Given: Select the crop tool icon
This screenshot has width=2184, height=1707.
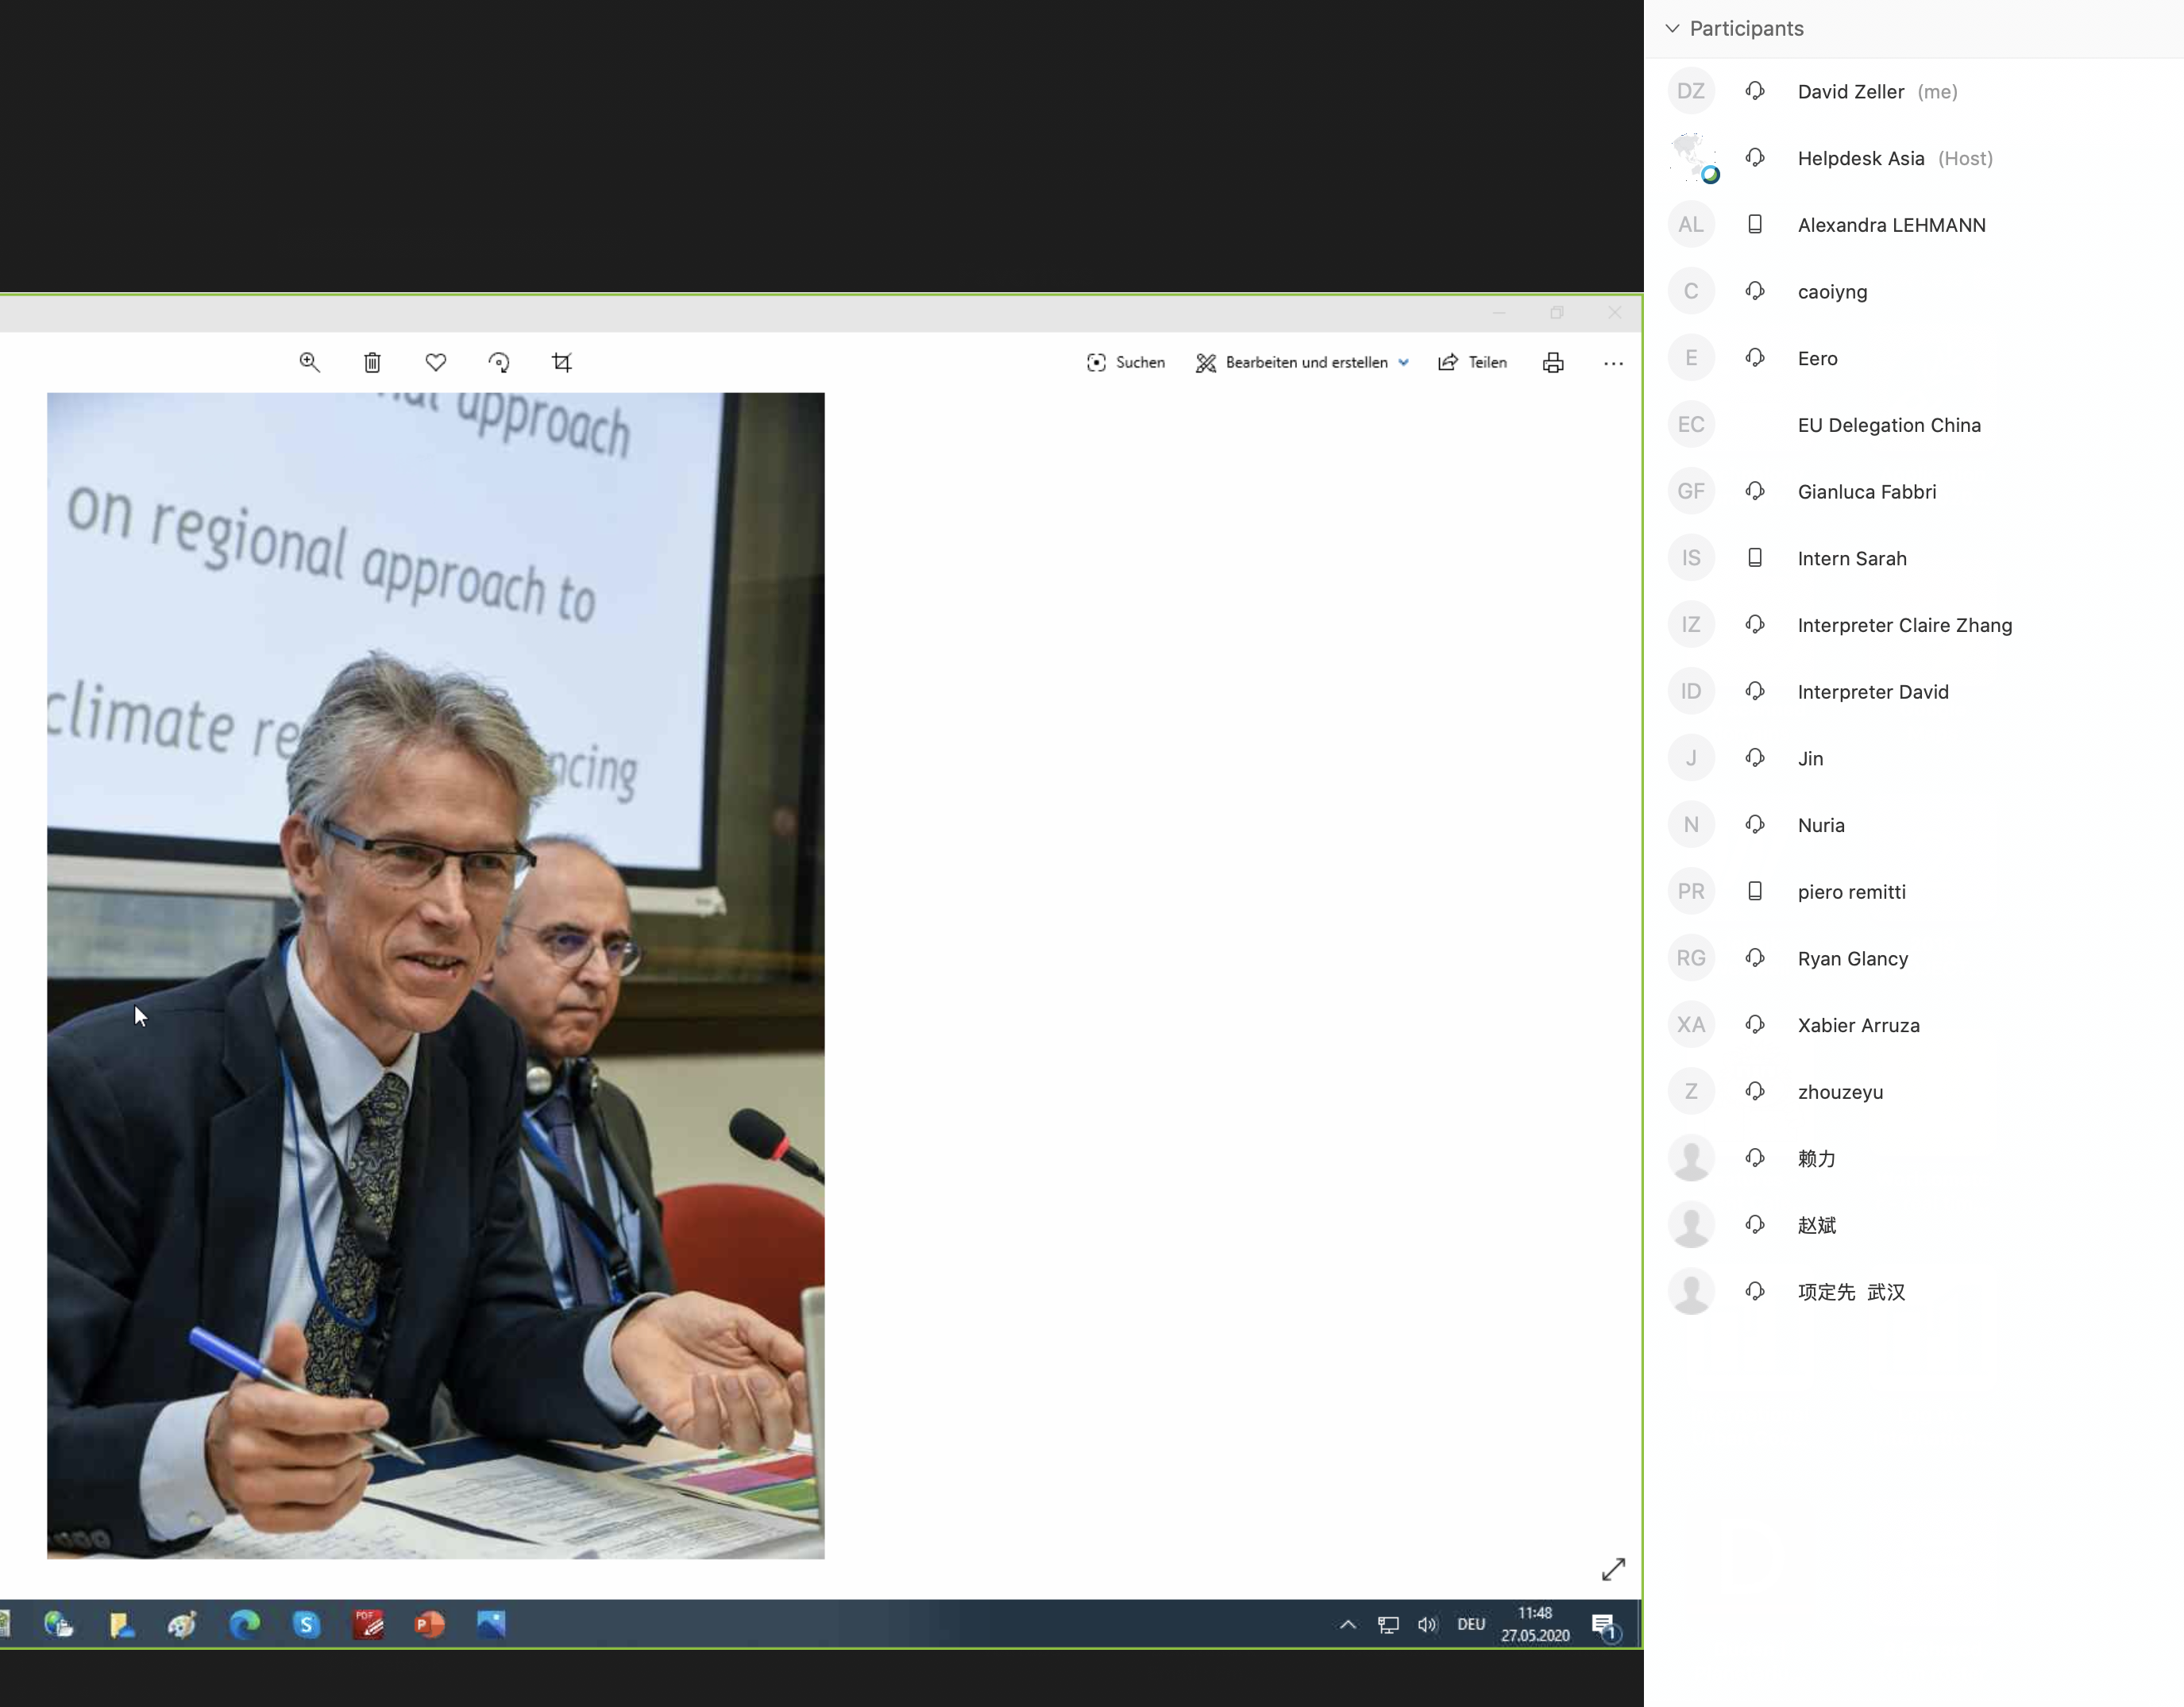Looking at the screenshot, I should [x=562, y=362].
